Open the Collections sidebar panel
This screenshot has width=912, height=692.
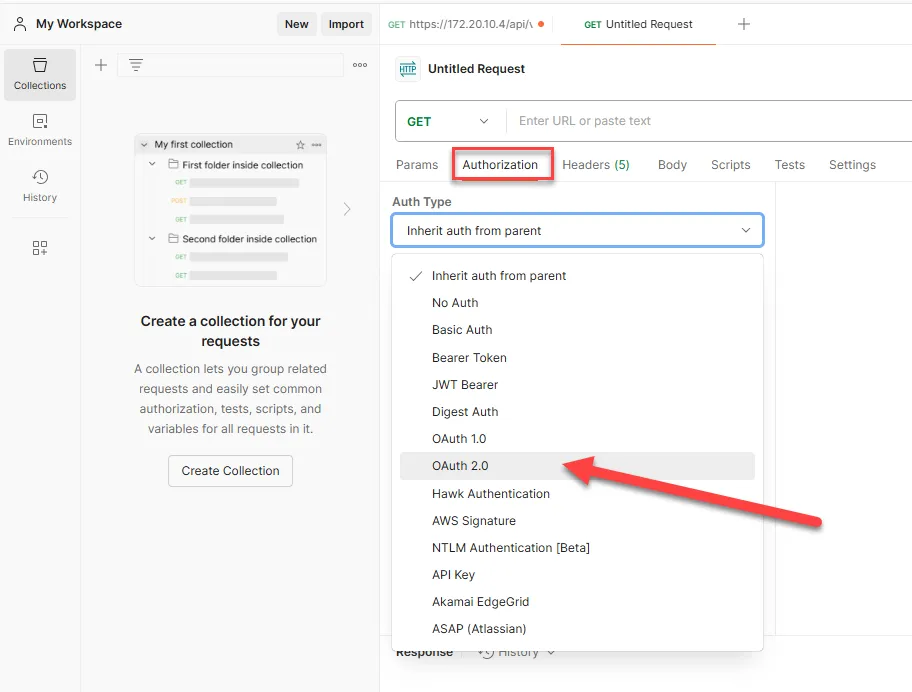[x=40, y=74]
